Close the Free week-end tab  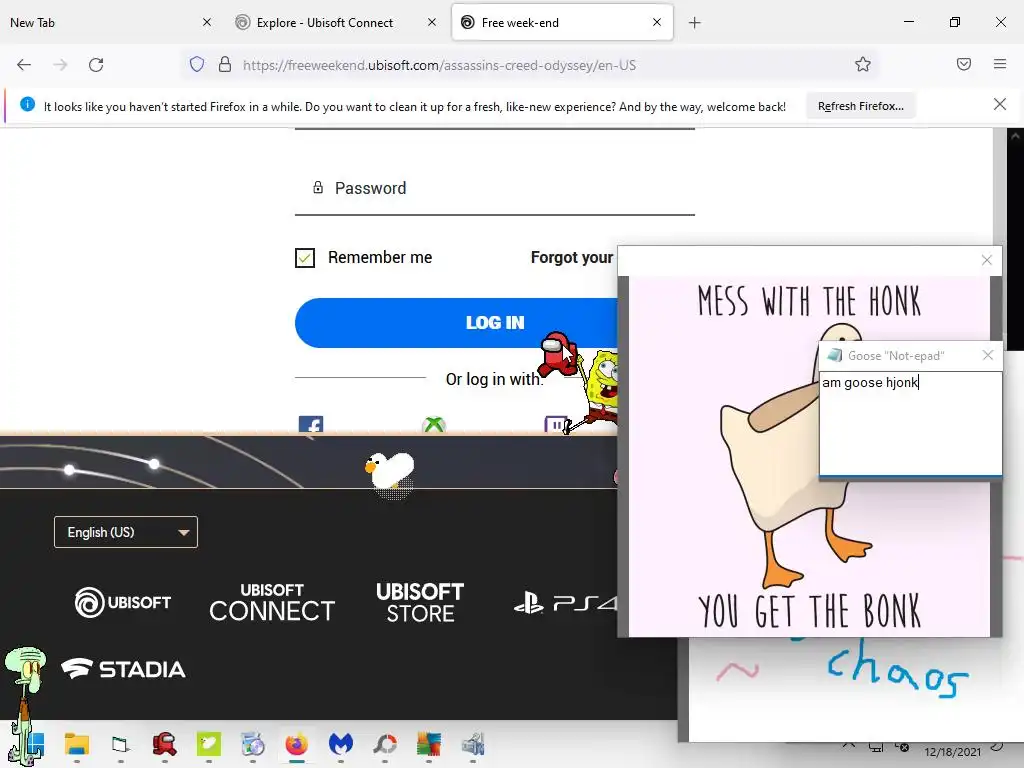(657, 22)
